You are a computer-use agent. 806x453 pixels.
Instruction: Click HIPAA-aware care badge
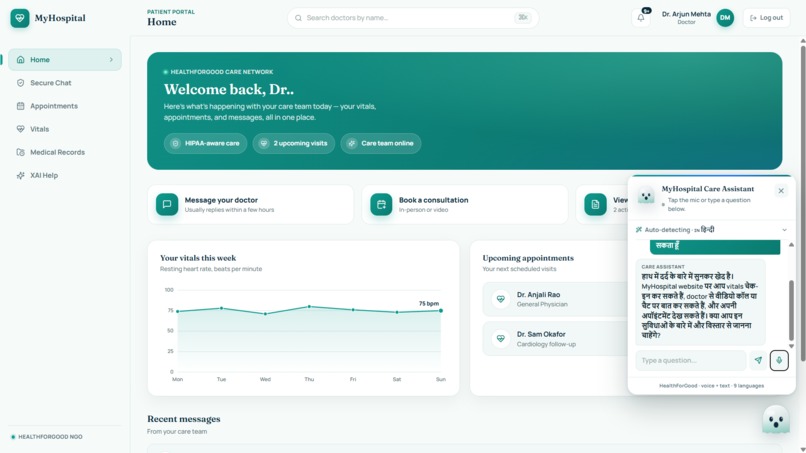(x=206, y=143)
